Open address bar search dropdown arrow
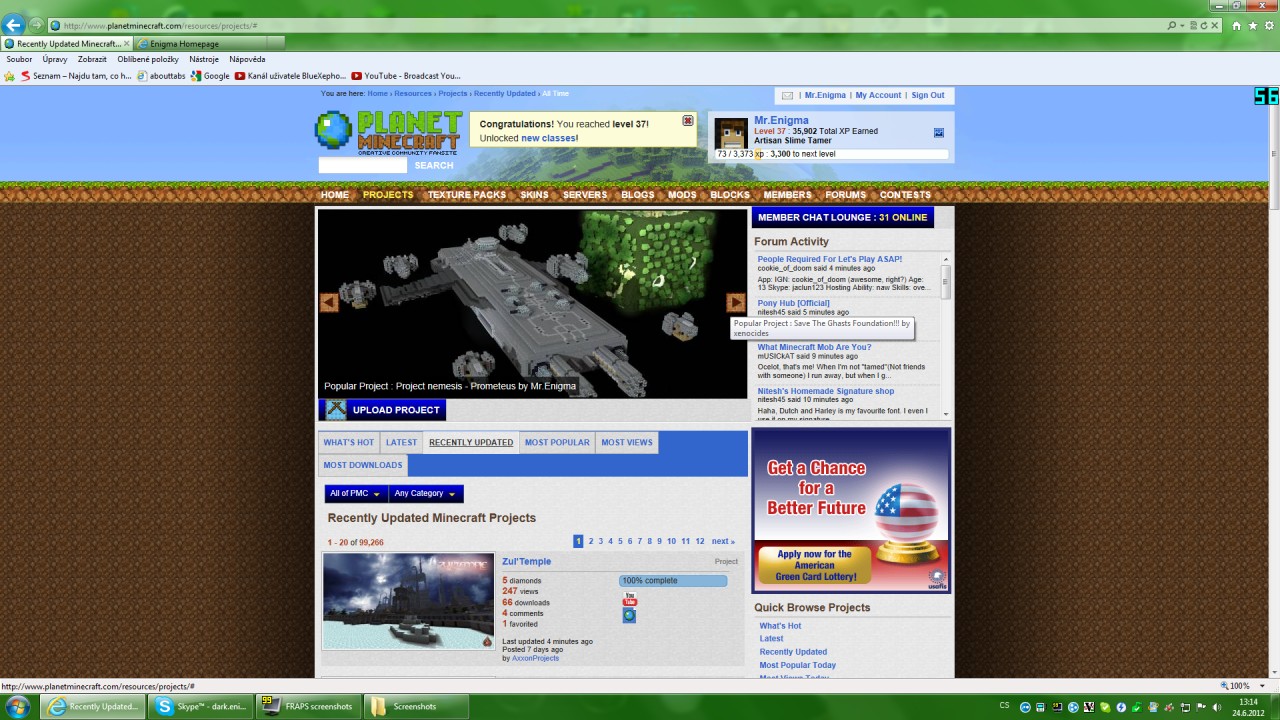Viewport: 1280px width, 720px height. 1182,25
